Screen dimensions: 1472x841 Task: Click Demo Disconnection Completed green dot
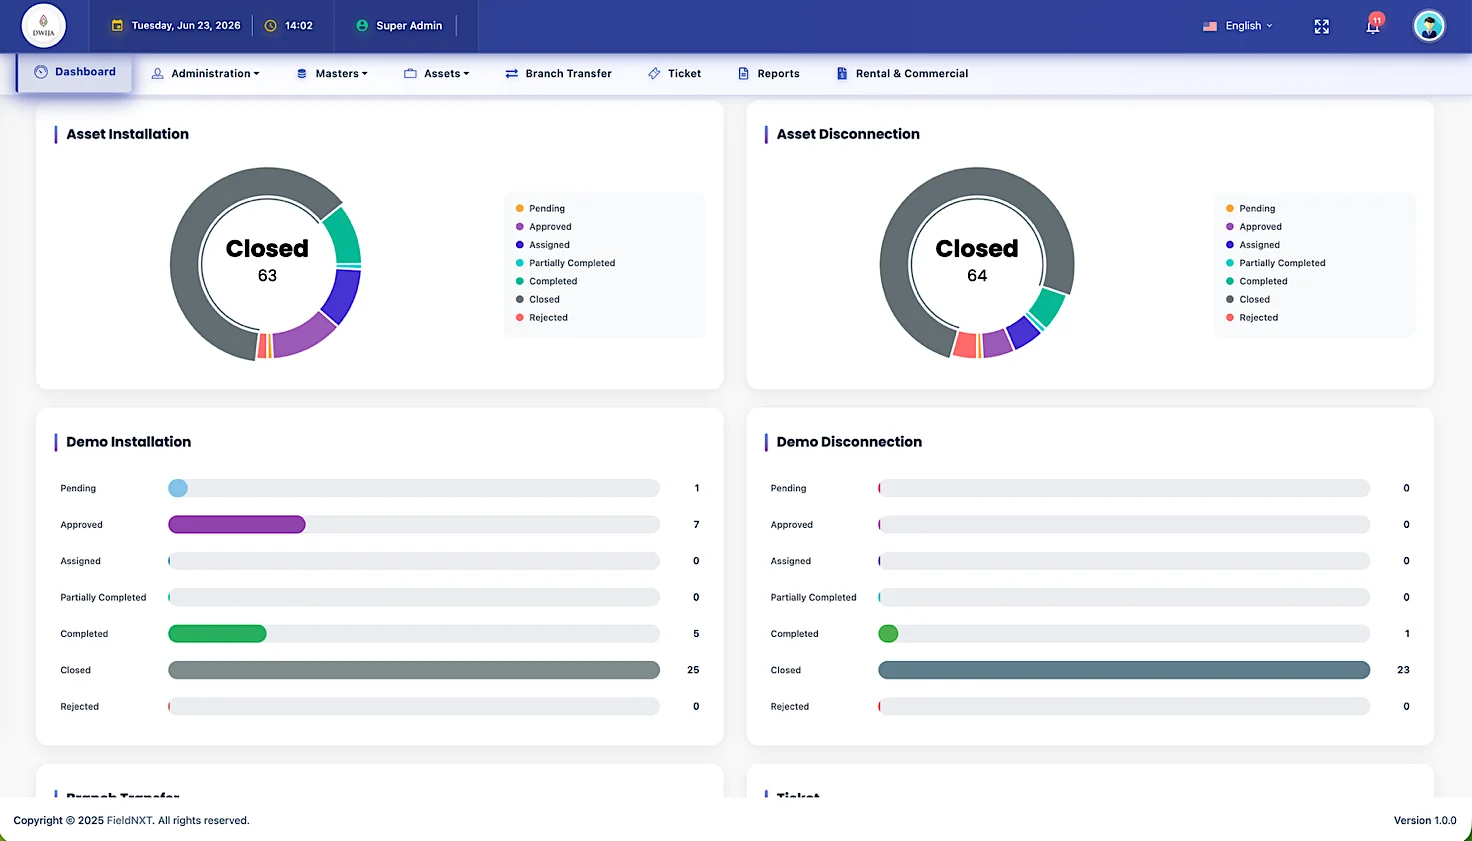[x=888, y=633]
